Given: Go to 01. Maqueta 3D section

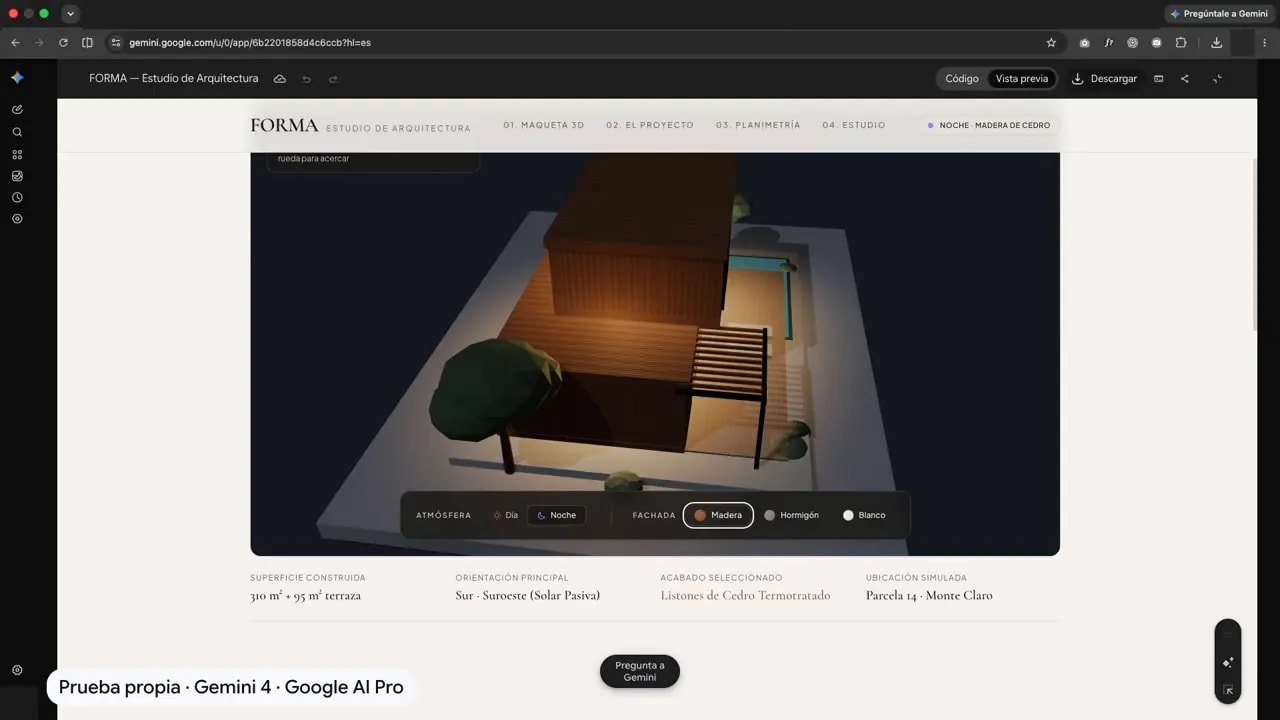Looking at the screenshot, I should (544, 126).
